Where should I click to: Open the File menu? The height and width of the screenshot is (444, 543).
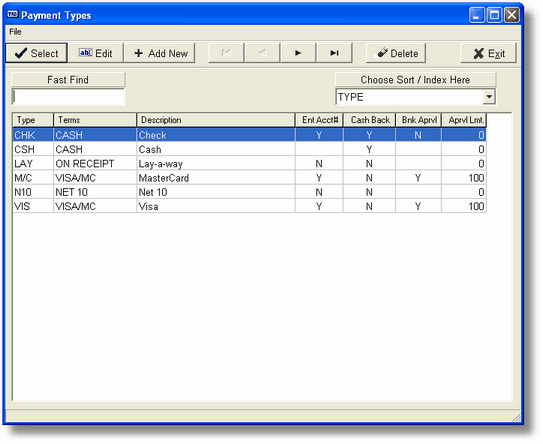point(15,32)
